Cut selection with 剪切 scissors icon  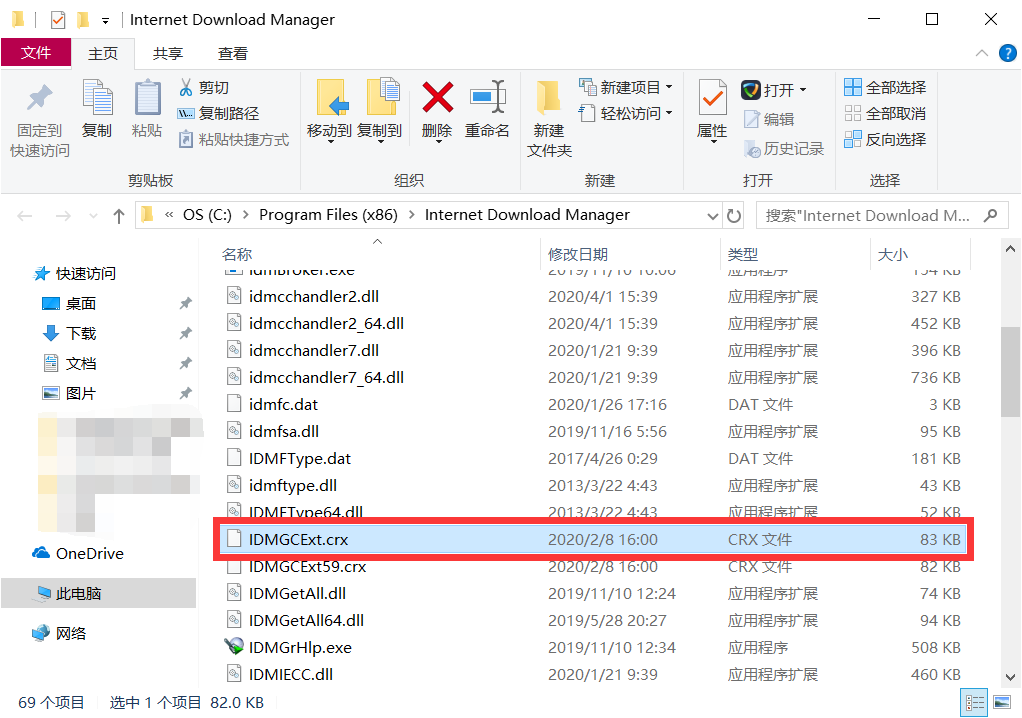[203, 88]
